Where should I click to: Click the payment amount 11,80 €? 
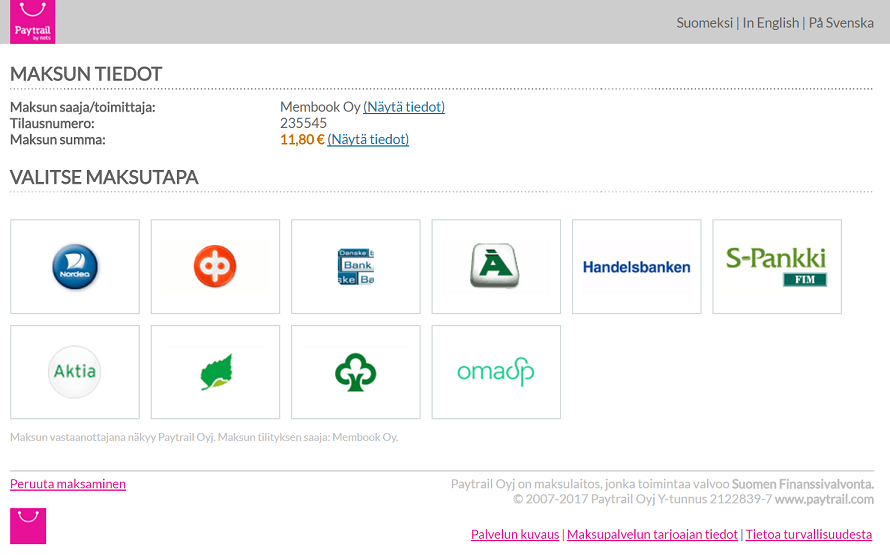pyautogui.click(x=303, y=139)
